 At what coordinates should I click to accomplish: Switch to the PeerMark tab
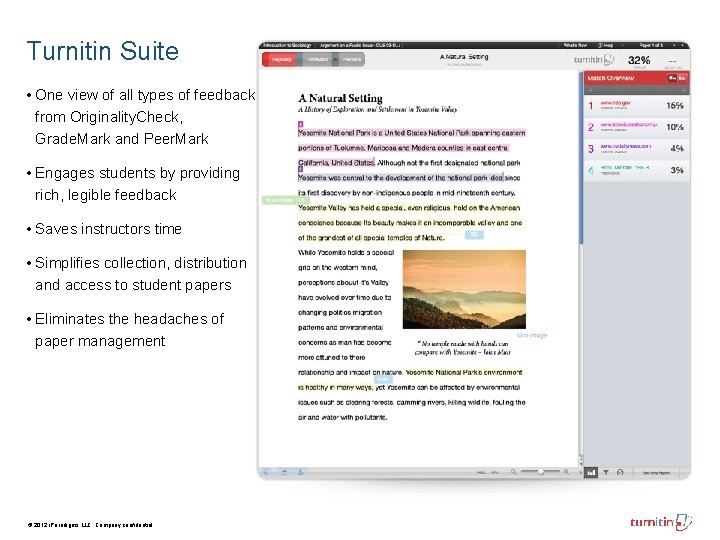[350, 60]
